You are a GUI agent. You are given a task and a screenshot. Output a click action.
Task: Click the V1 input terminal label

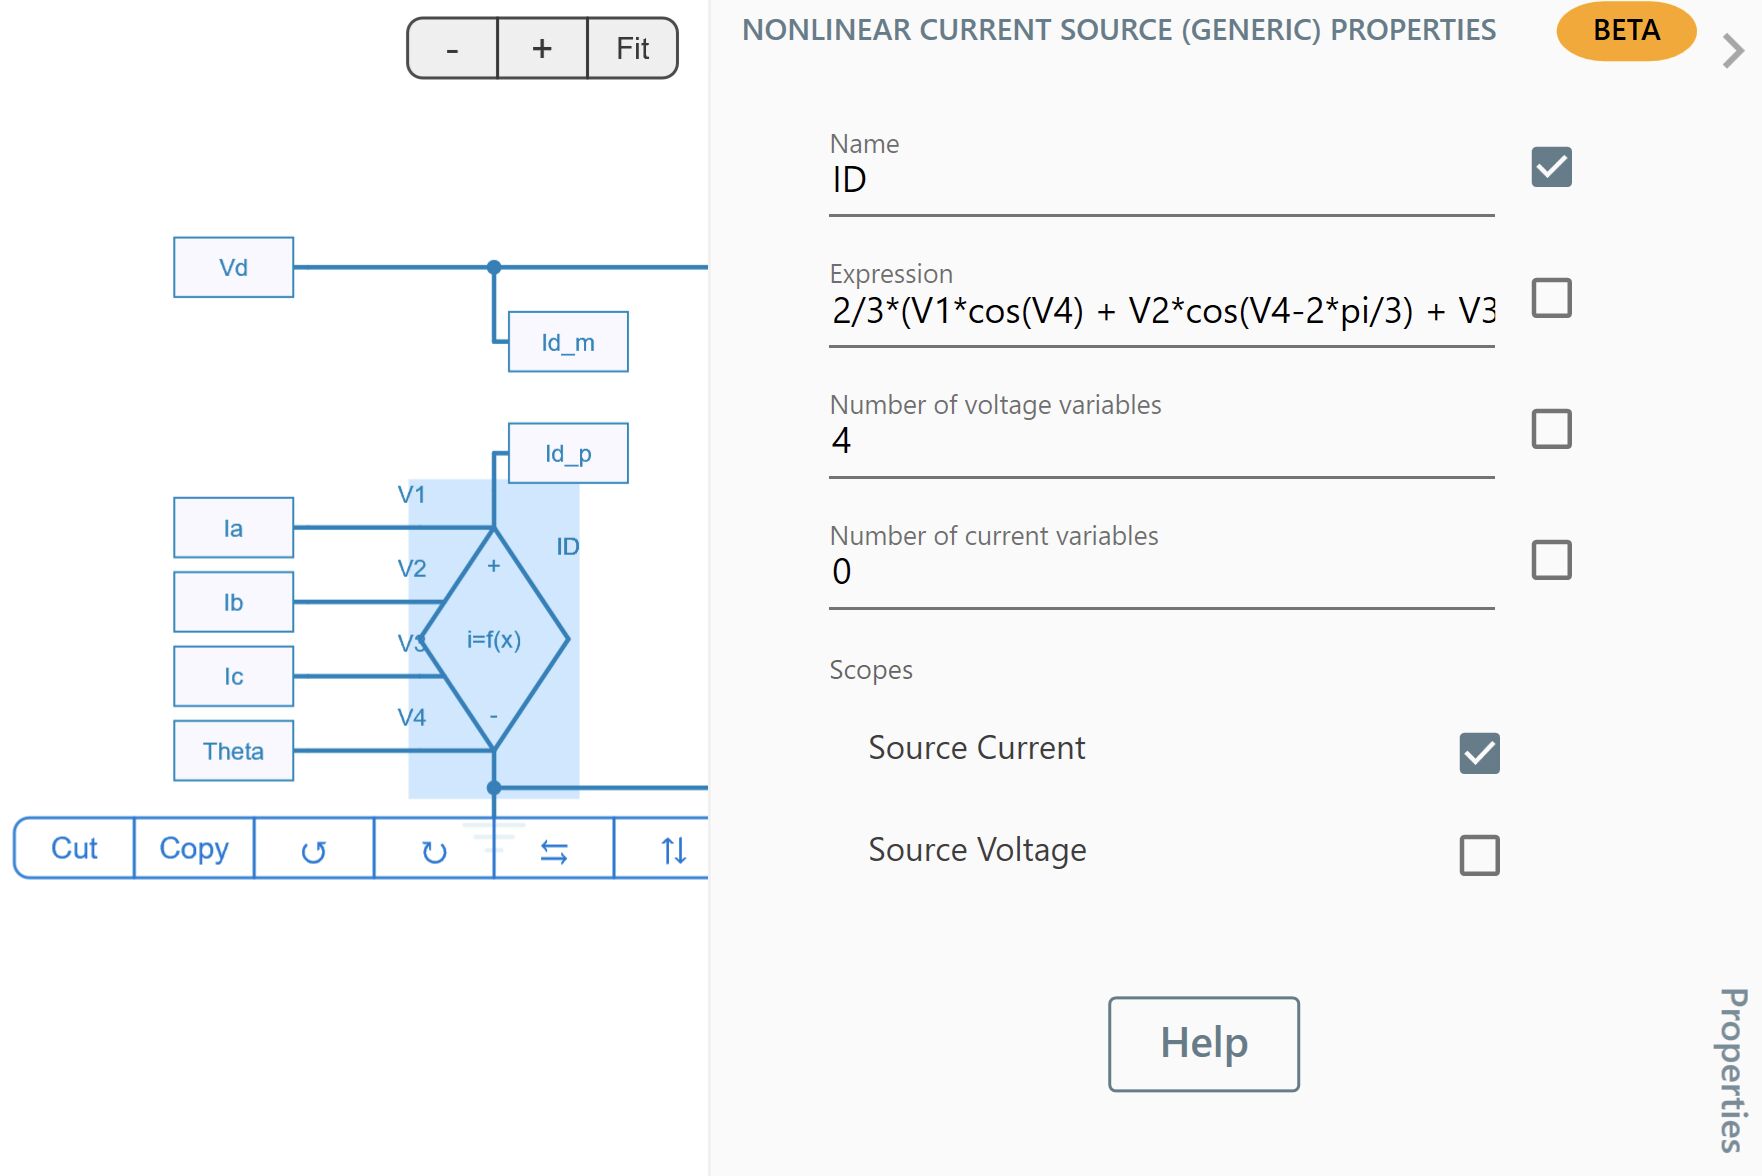click(411, 494)
